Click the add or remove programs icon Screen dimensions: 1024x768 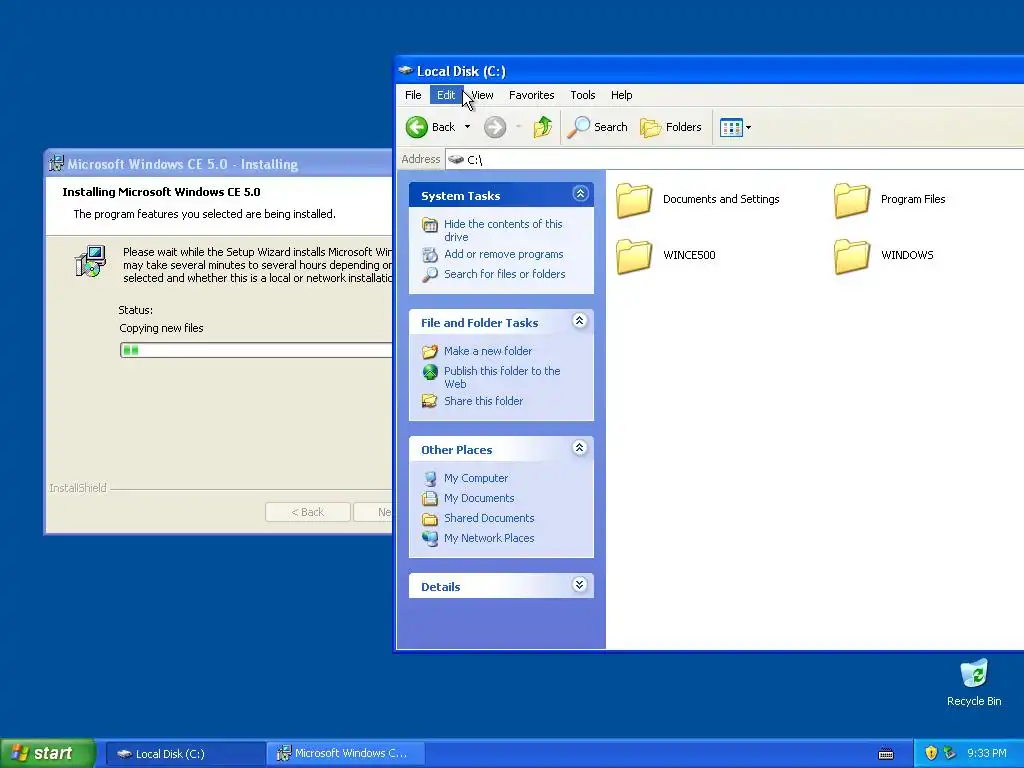click(x=430, y=254)
